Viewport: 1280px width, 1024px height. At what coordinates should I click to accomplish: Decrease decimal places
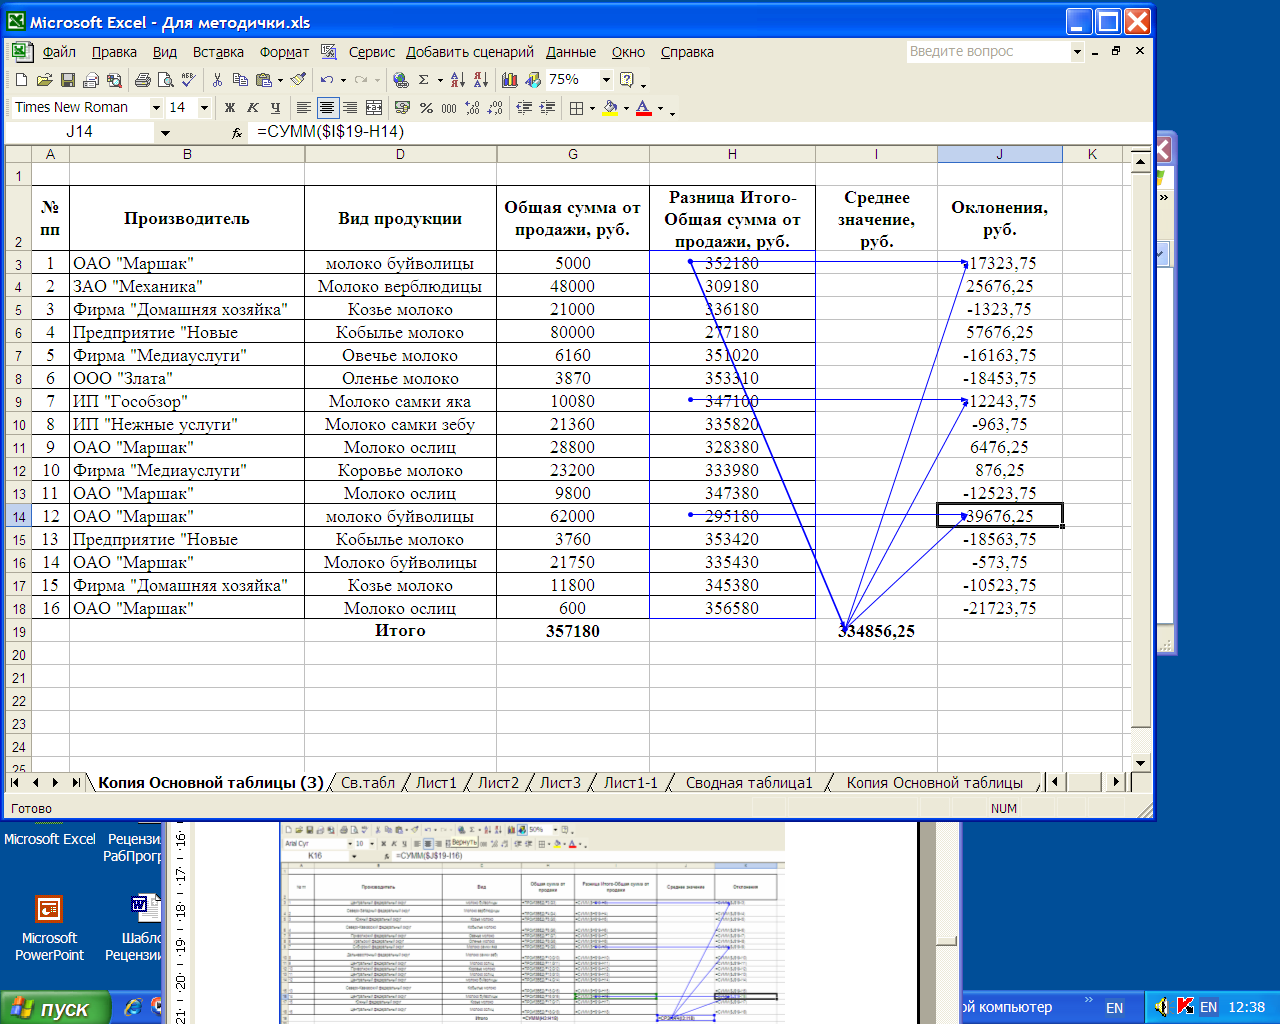tap(495, 107)
